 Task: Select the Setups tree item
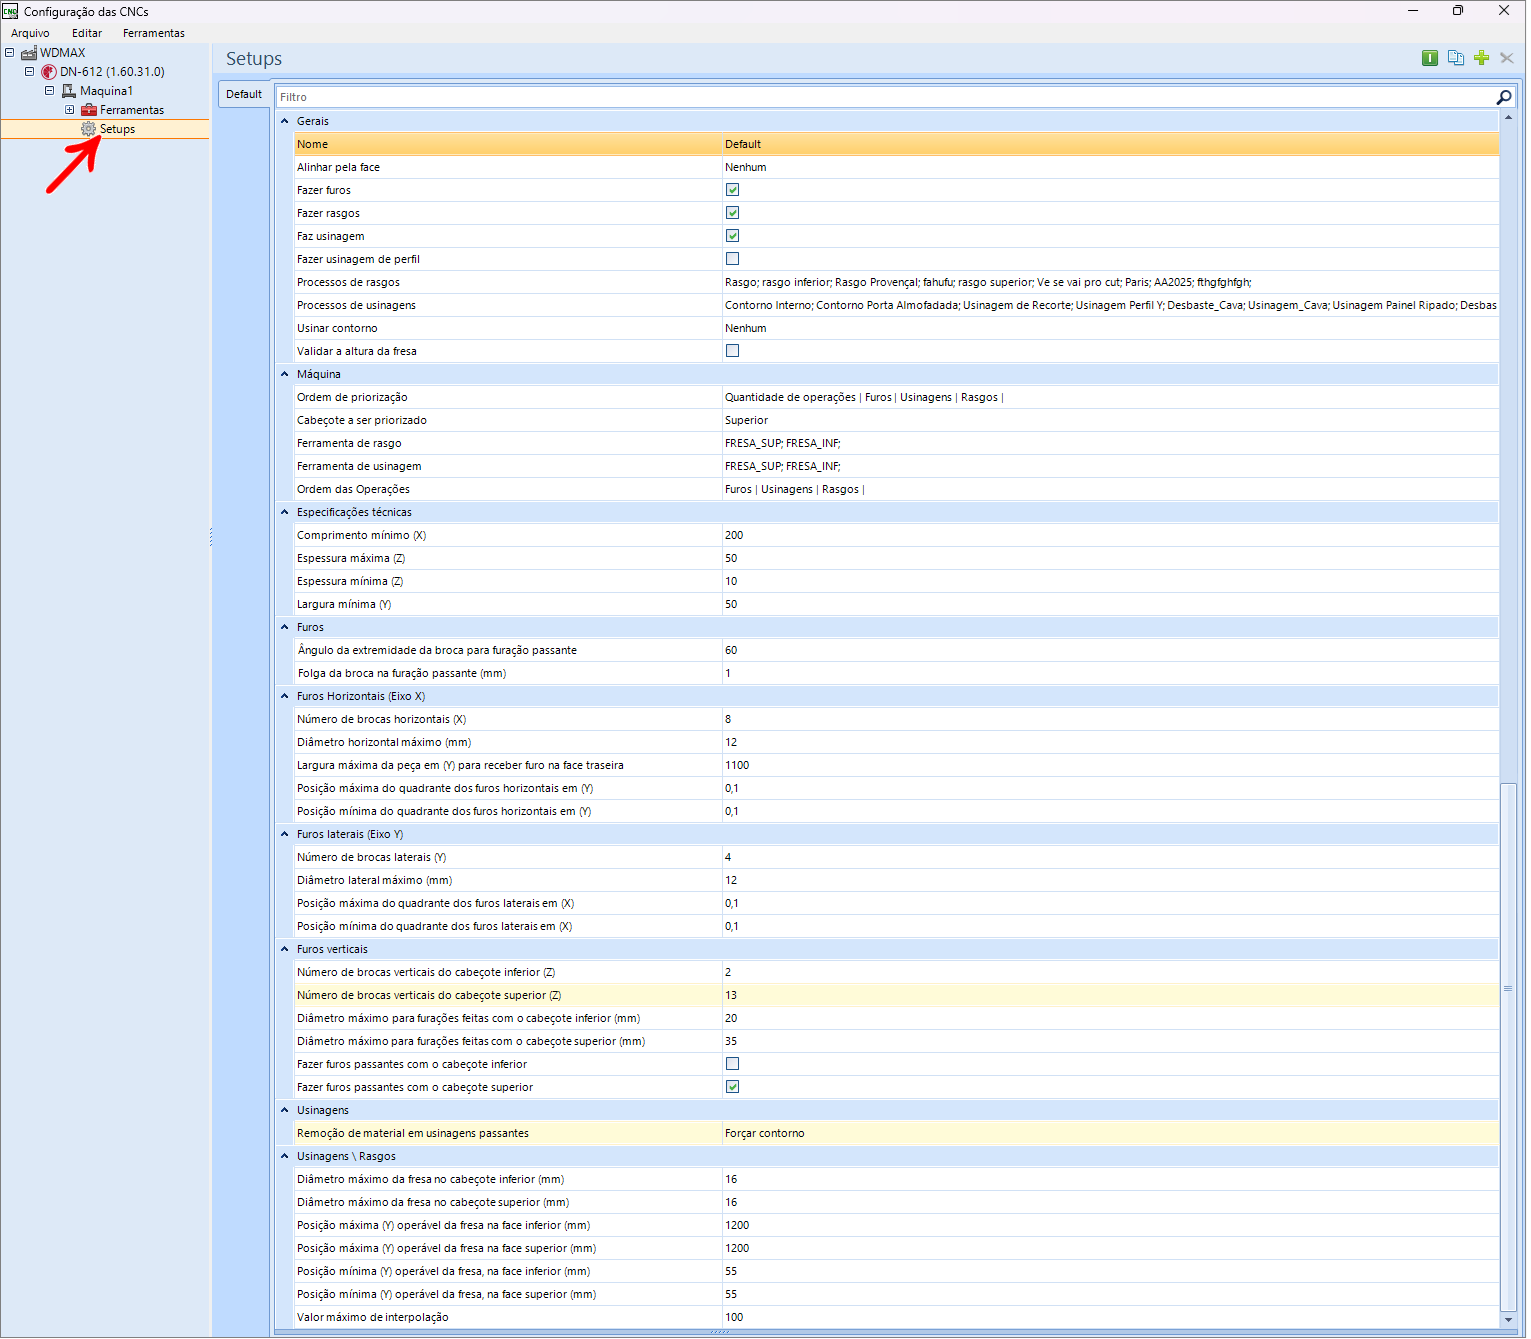click(117, 129)
